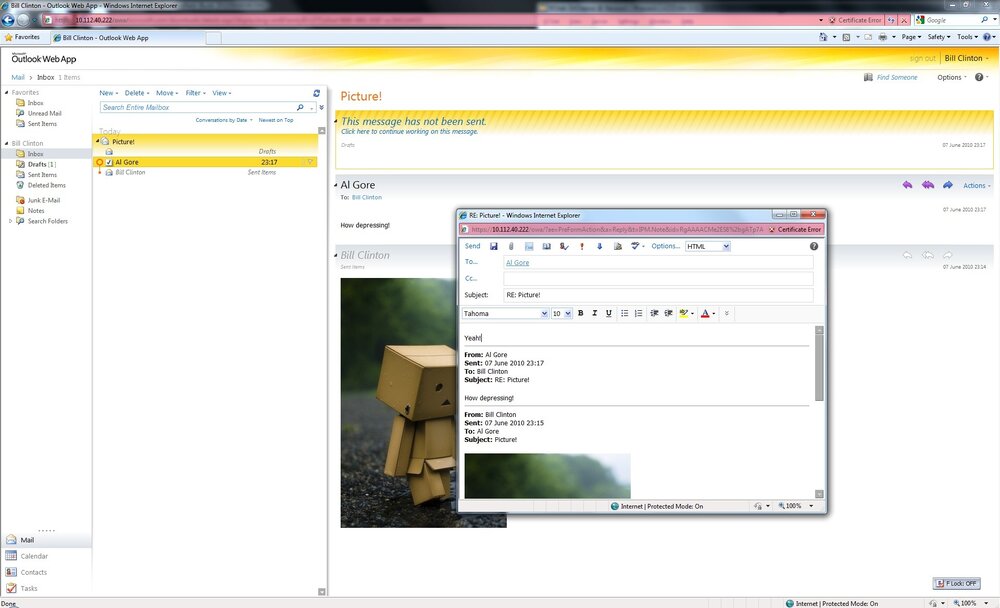Open the Filter dropdown menu

pos(195,93)
